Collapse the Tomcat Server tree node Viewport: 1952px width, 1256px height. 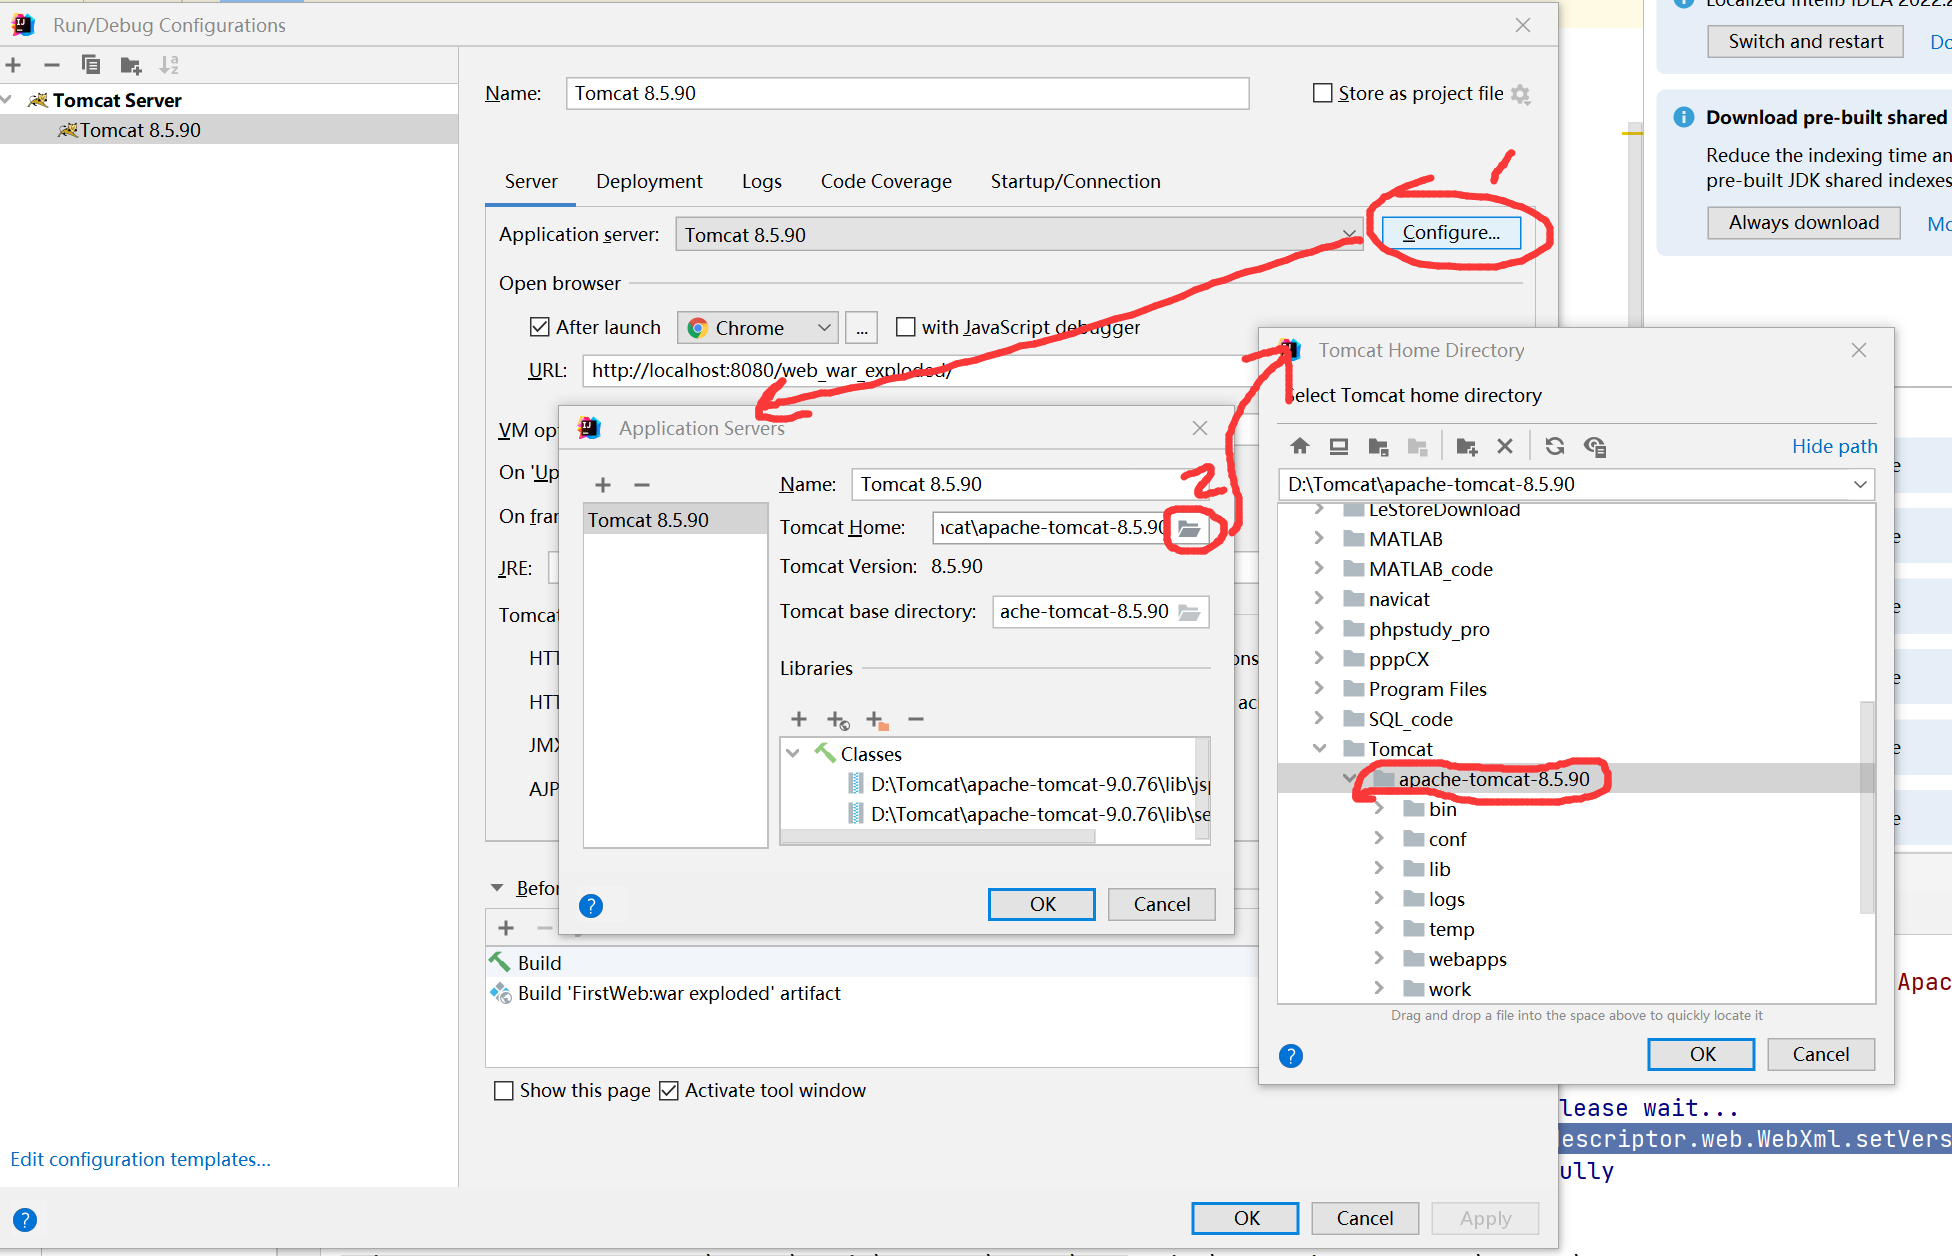pyautogui.click(x=8, y=100)
